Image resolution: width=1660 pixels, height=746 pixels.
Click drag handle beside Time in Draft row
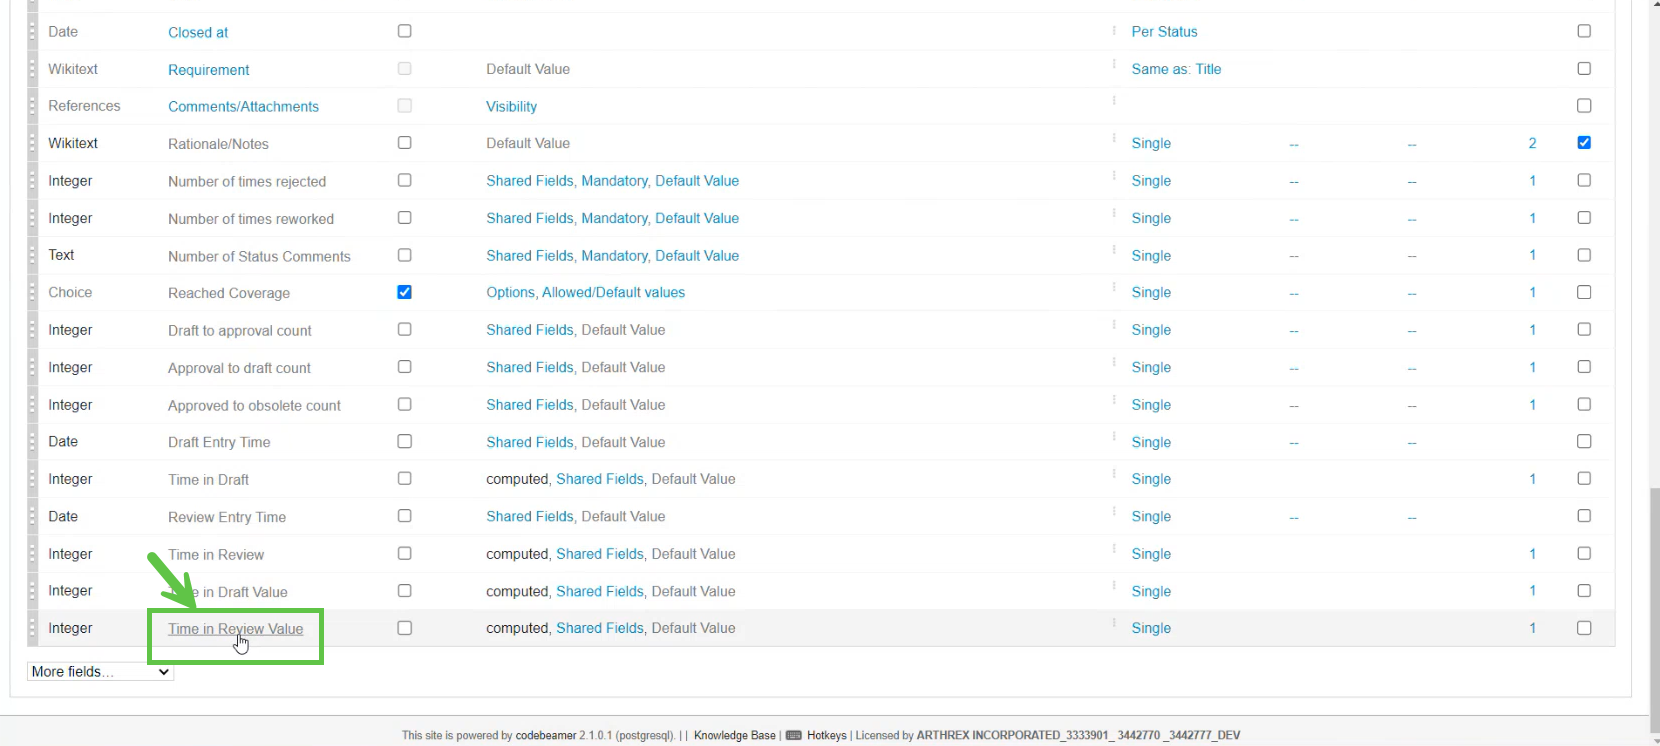coord(32,480)
